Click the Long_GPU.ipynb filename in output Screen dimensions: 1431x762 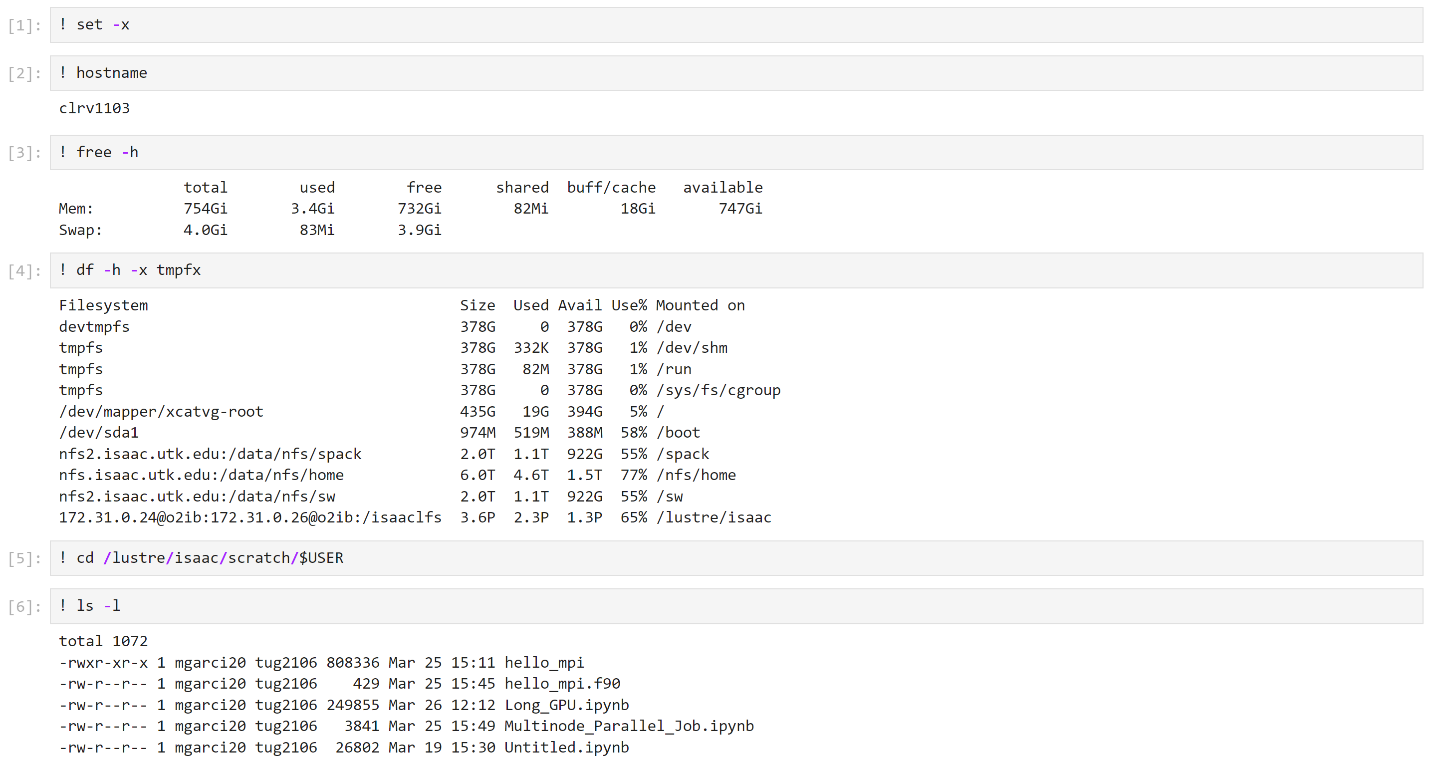tap(566, 705)
